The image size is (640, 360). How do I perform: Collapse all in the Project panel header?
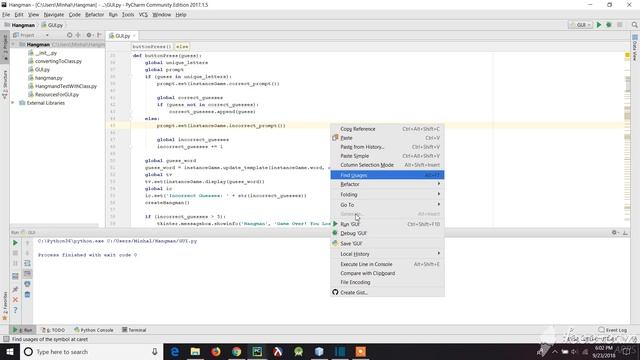(78, 35)
